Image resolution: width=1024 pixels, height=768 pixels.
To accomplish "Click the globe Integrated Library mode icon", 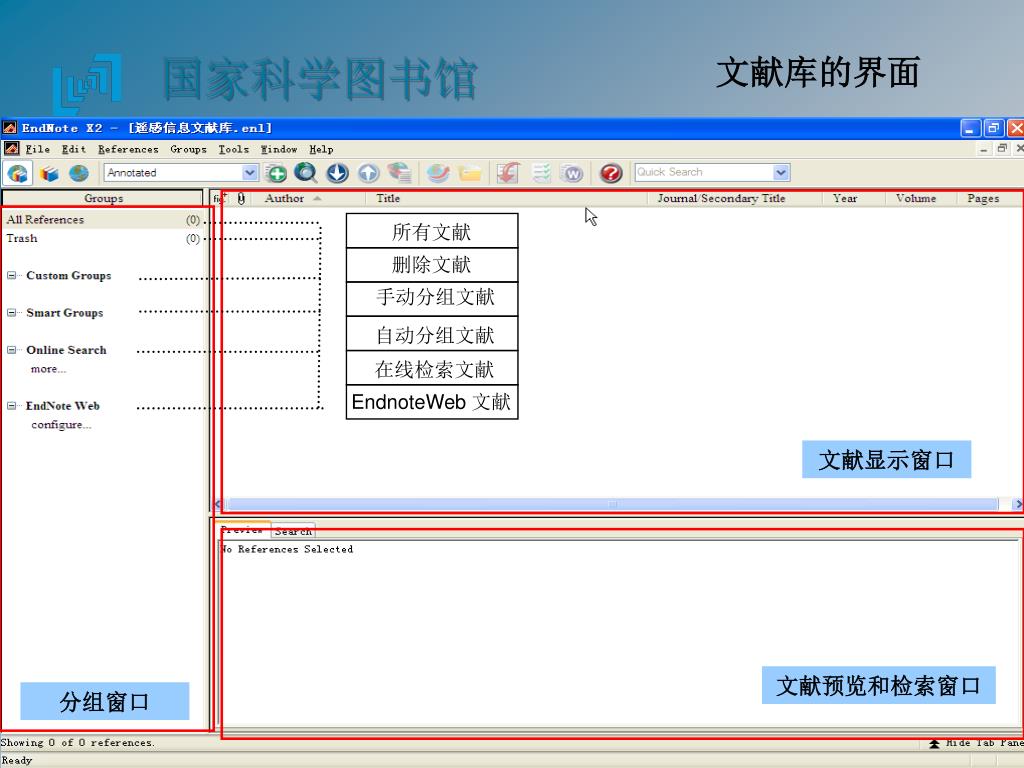I will pyautogui.click(x=79, y=174).
